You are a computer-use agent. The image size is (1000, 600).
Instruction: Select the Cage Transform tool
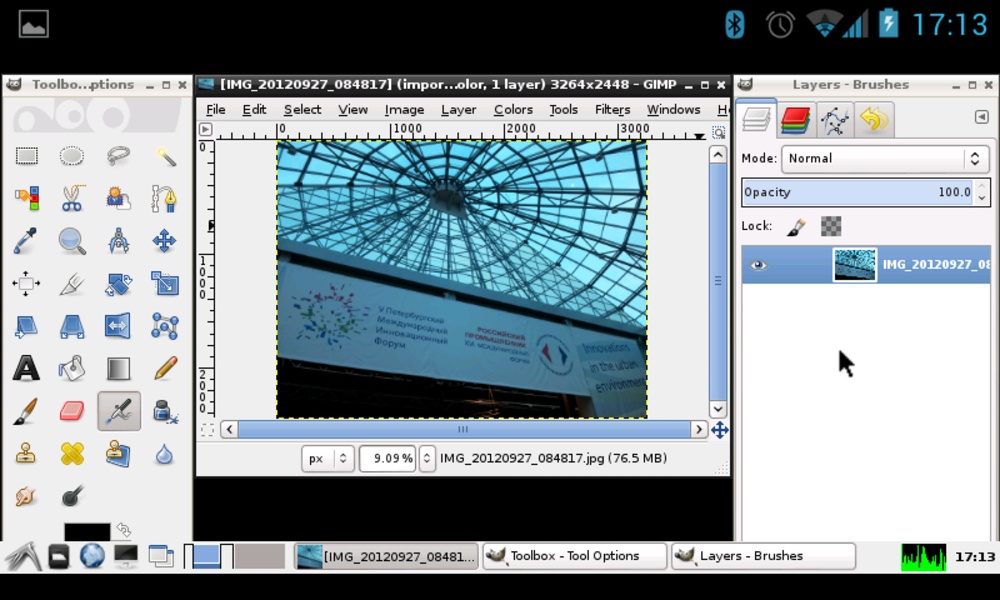pyautogui.click(x=165, y=326)
